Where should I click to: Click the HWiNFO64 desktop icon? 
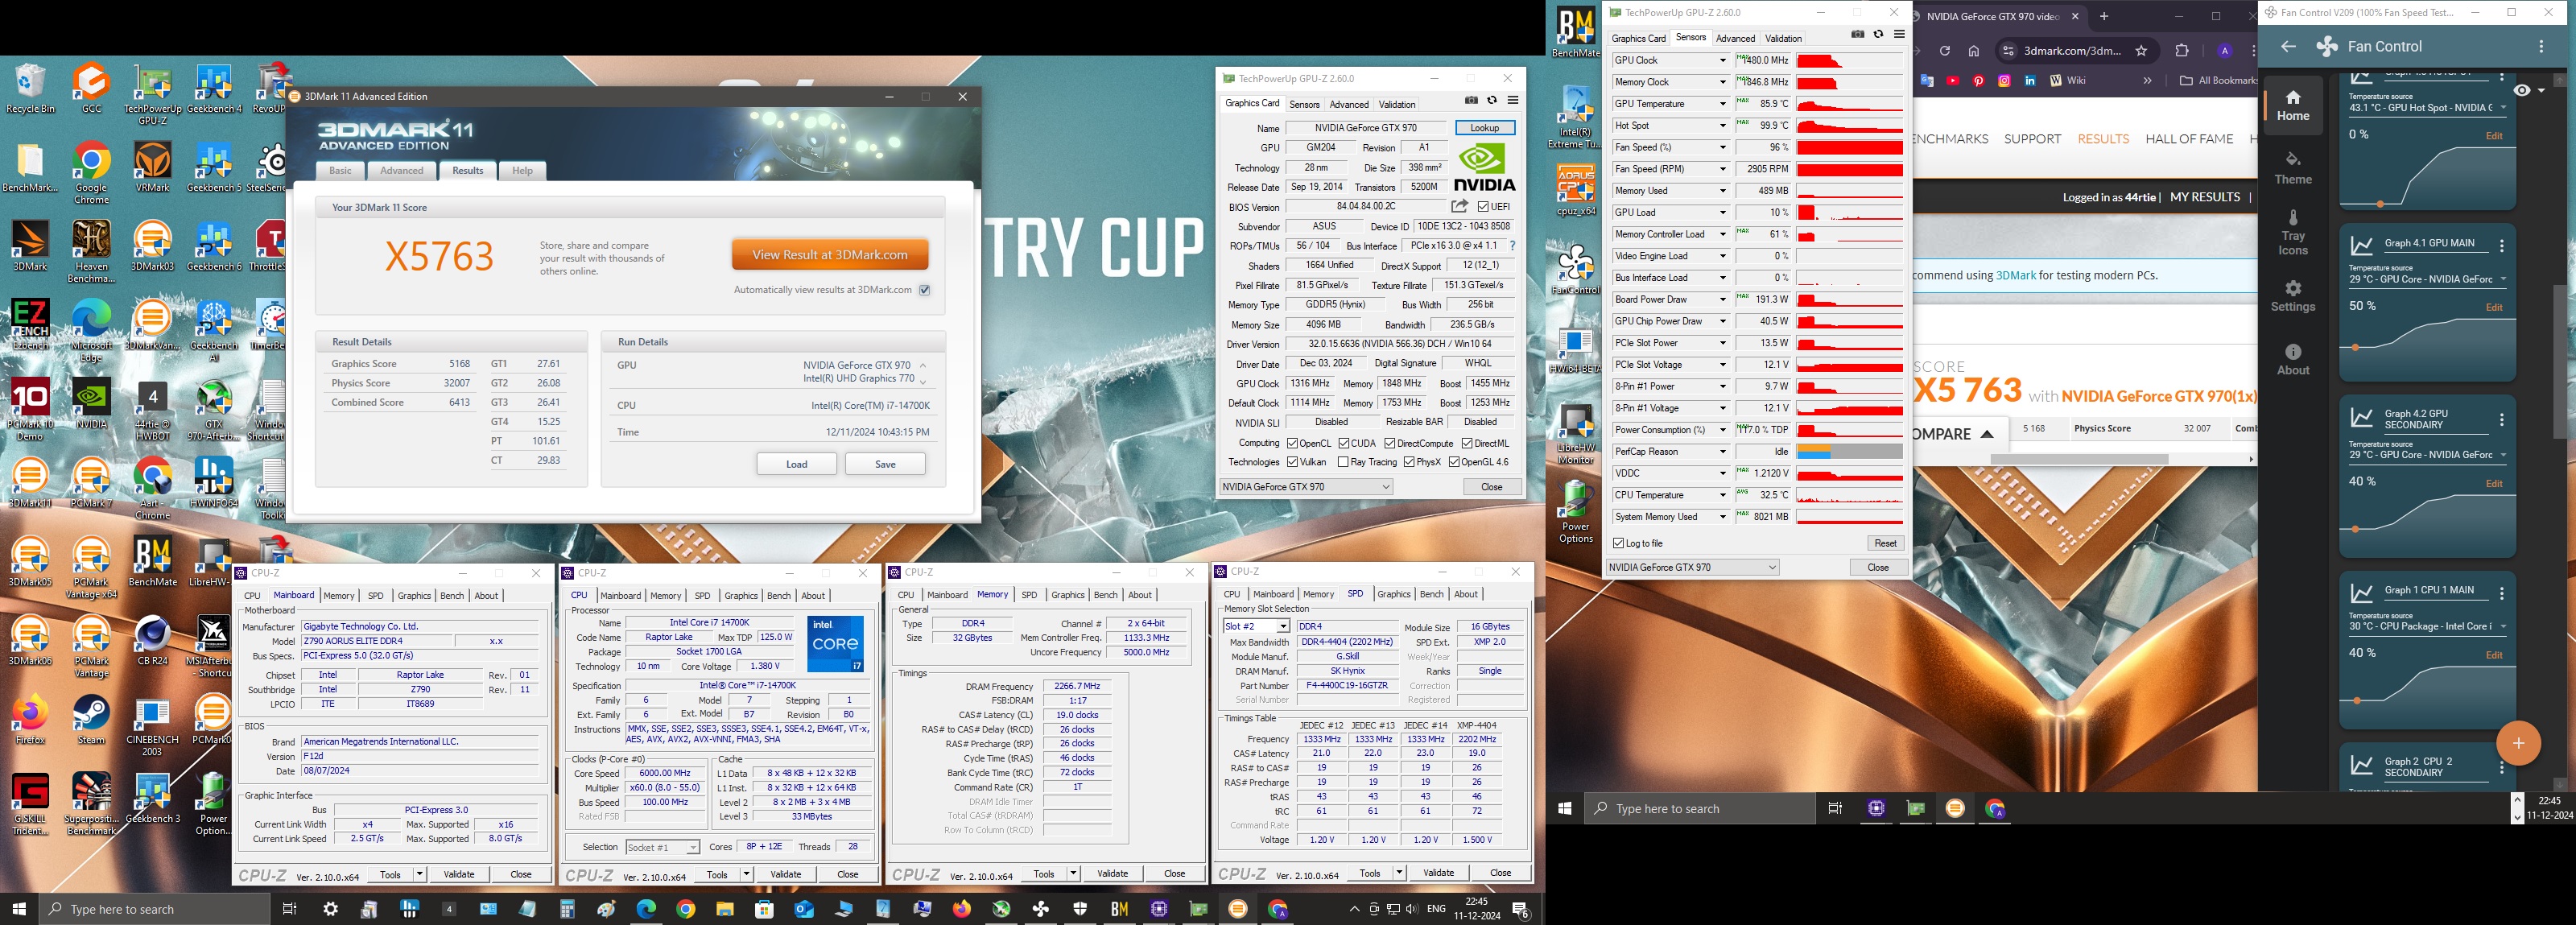click(x=214, y=483)
